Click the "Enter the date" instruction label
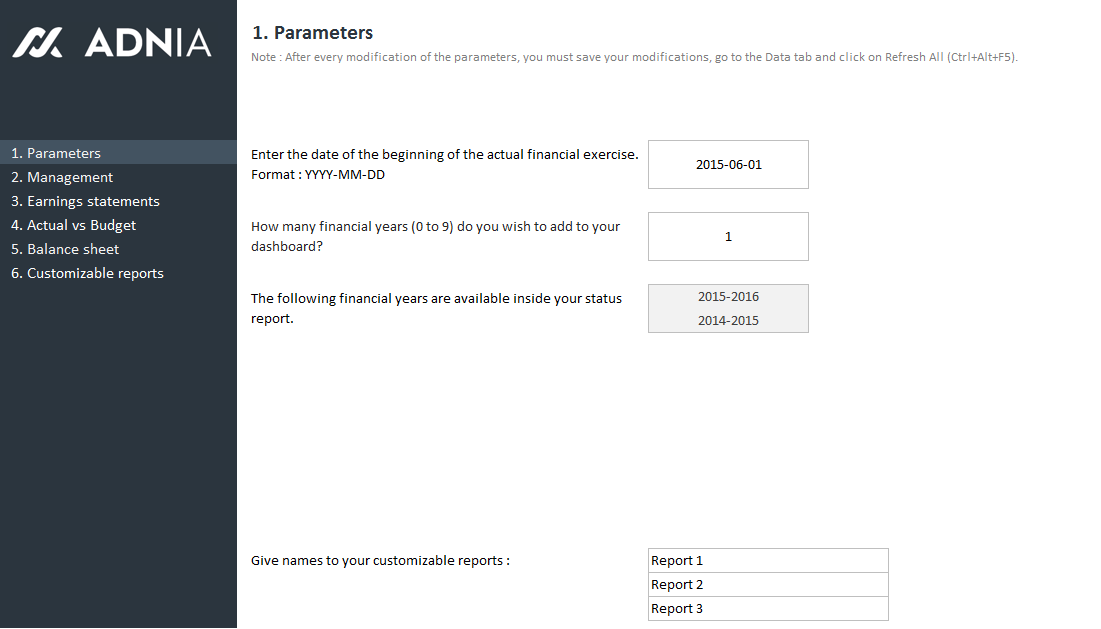 pos(444,154)
